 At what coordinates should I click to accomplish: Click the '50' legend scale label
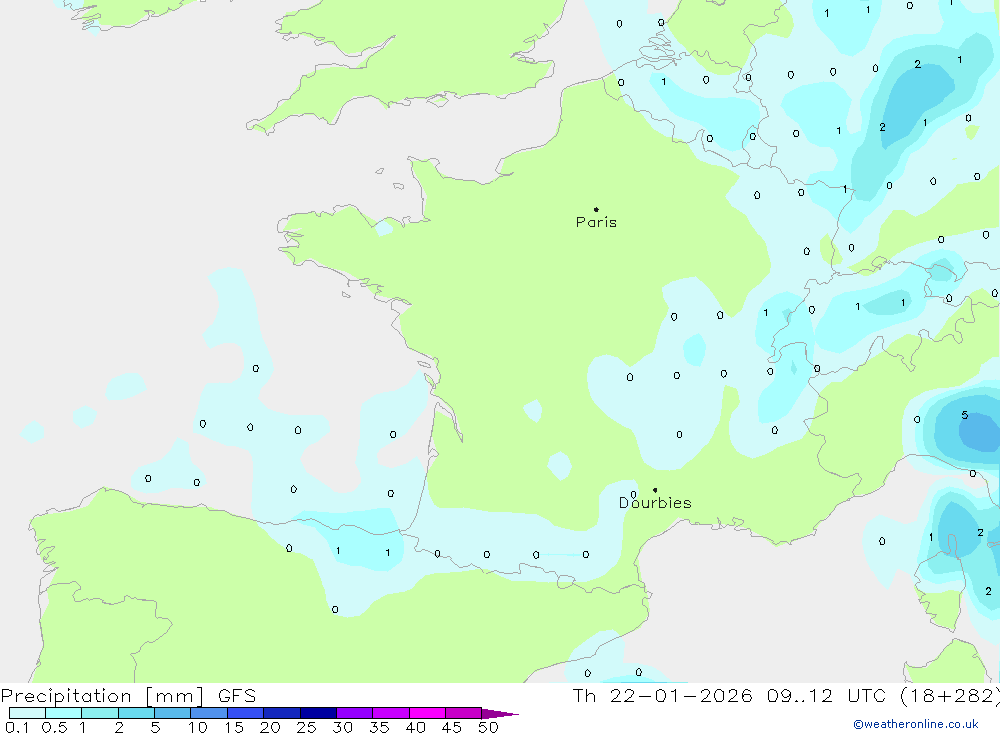click(x=488, y=727)
